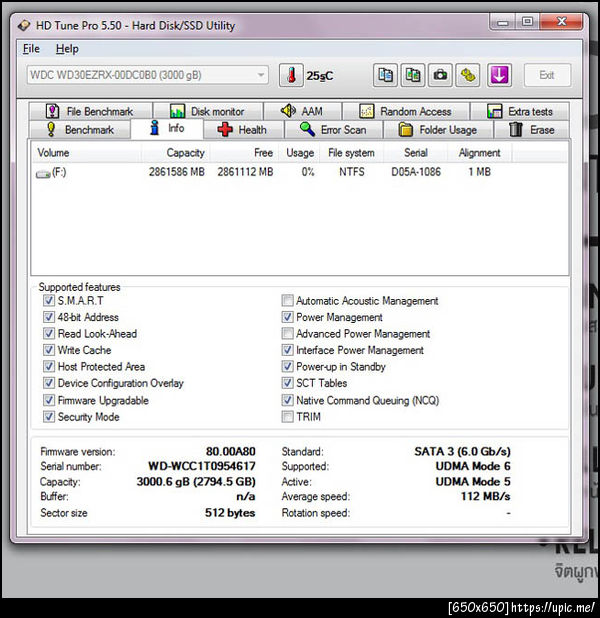Screen dimensions: 600x618
Task: Toggle the Advanced Power Management checkbox
Action: (x=287, y=333)
